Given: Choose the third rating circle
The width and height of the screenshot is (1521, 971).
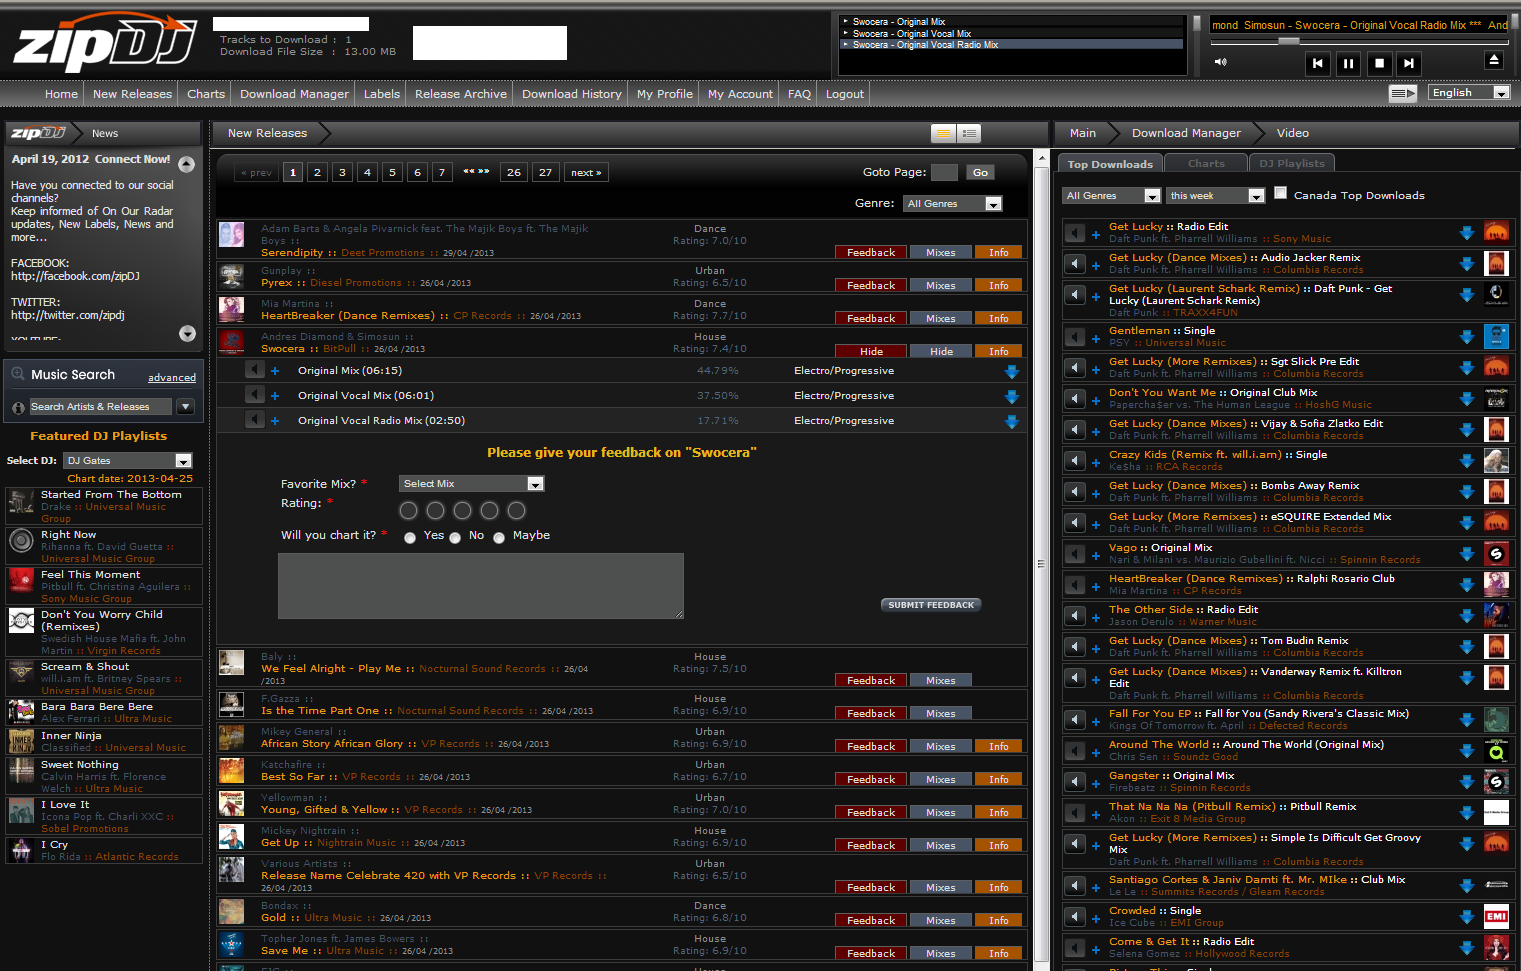Looking at the screenshot, I should pos(462,510).
